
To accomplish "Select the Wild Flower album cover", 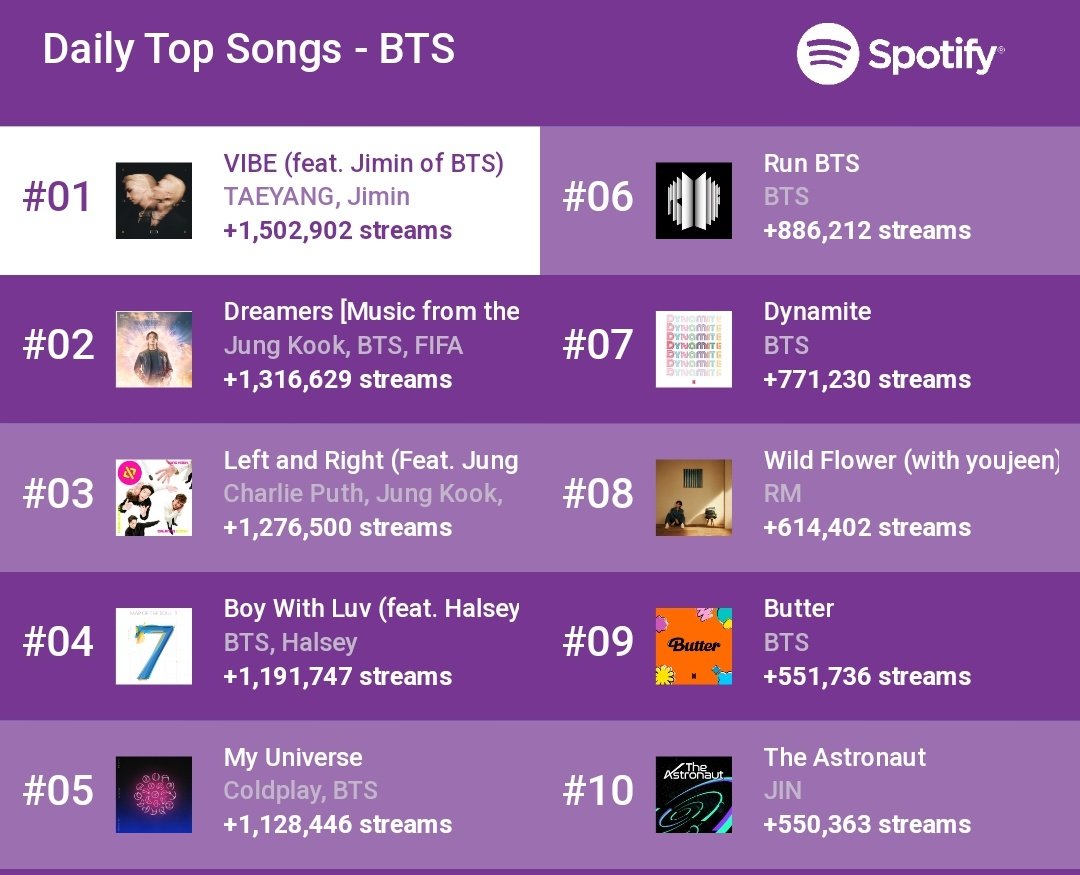I will coord(694,497).
